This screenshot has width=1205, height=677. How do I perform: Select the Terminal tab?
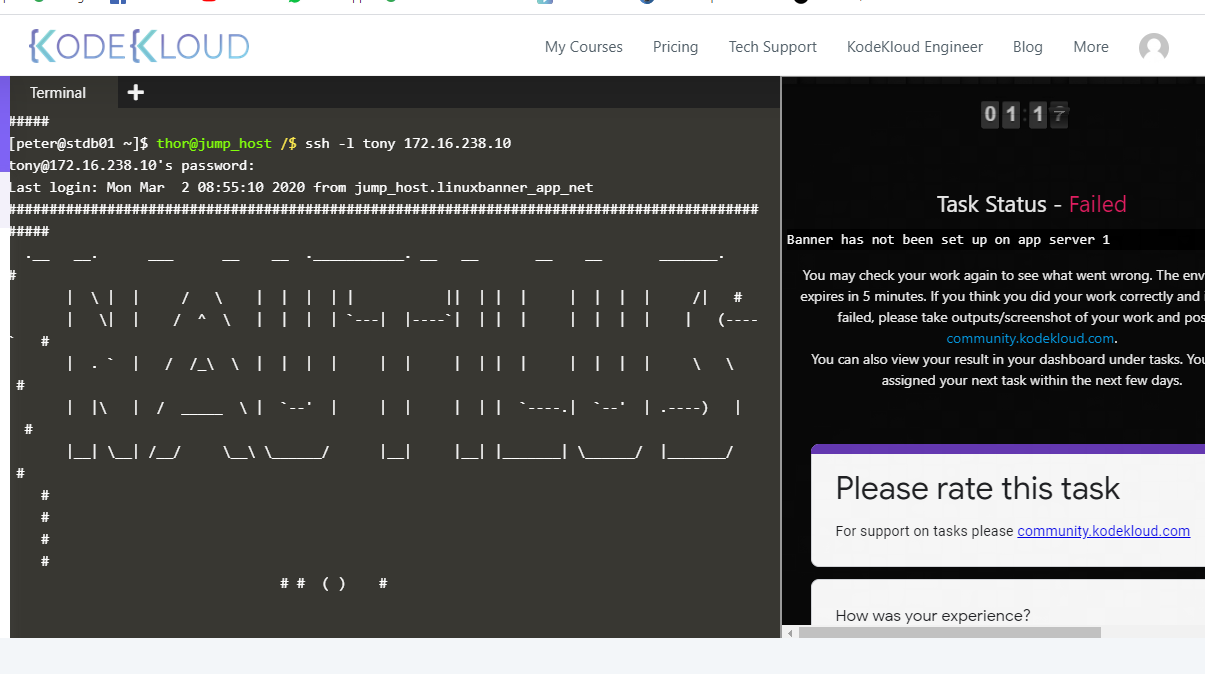tap(58, 92)
